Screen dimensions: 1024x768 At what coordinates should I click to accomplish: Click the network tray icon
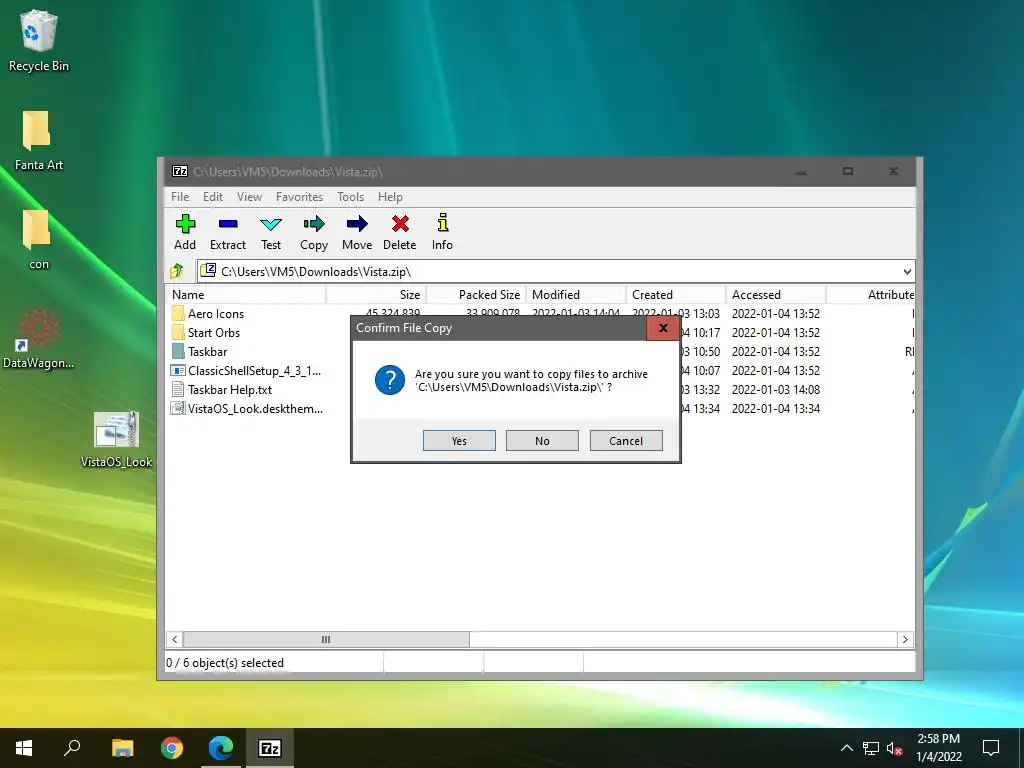click(x=871, y=748)
